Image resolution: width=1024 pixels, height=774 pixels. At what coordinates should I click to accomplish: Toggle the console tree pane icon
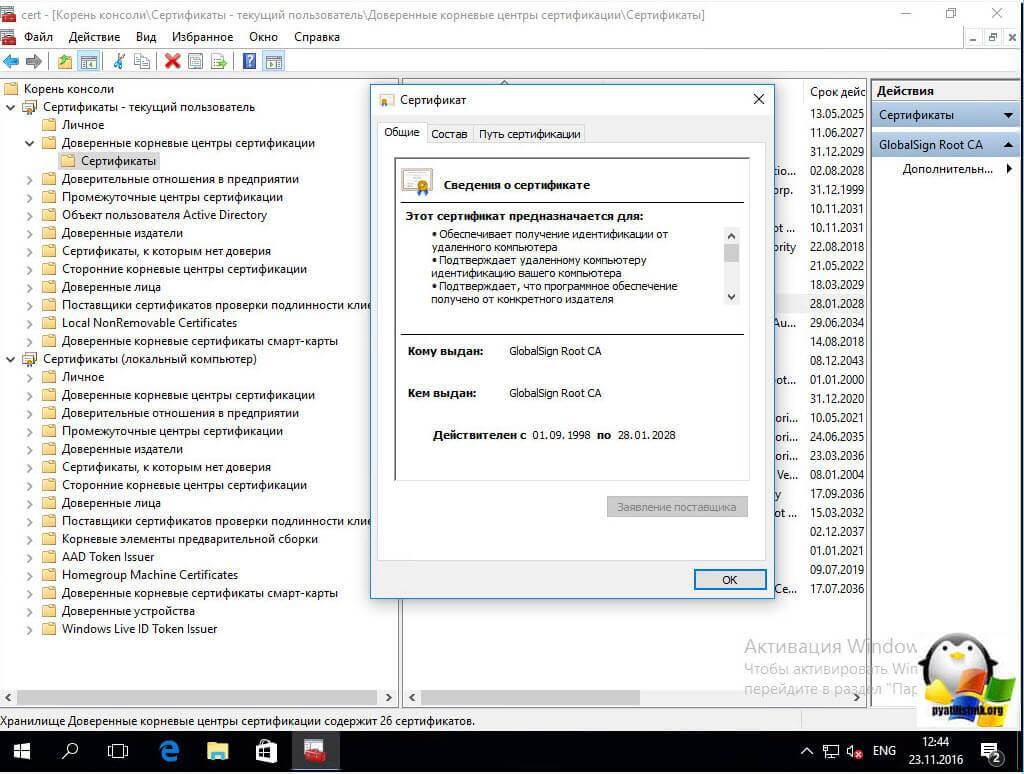(x=89, y=61)
